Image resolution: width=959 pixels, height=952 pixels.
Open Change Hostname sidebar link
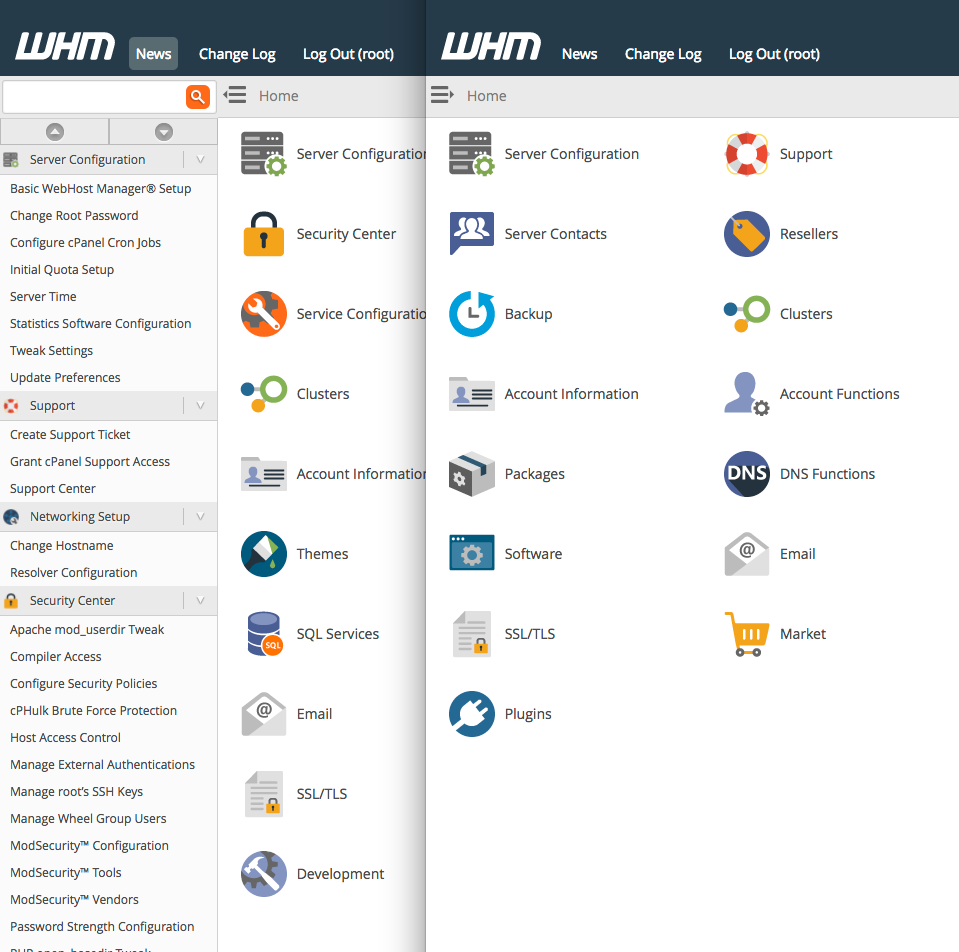[x=62, y=545]
